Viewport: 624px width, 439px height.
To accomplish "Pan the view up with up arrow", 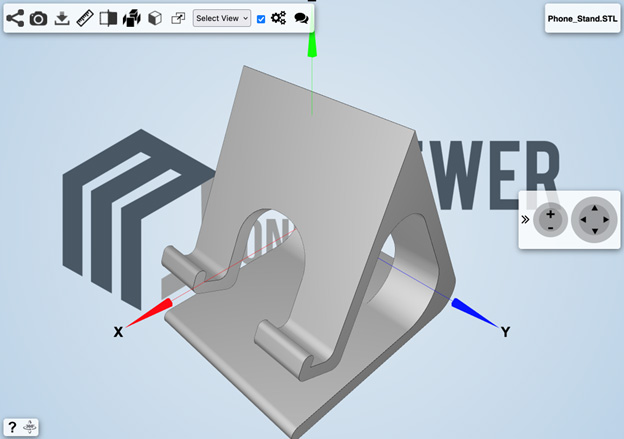I will click(594, 207).
